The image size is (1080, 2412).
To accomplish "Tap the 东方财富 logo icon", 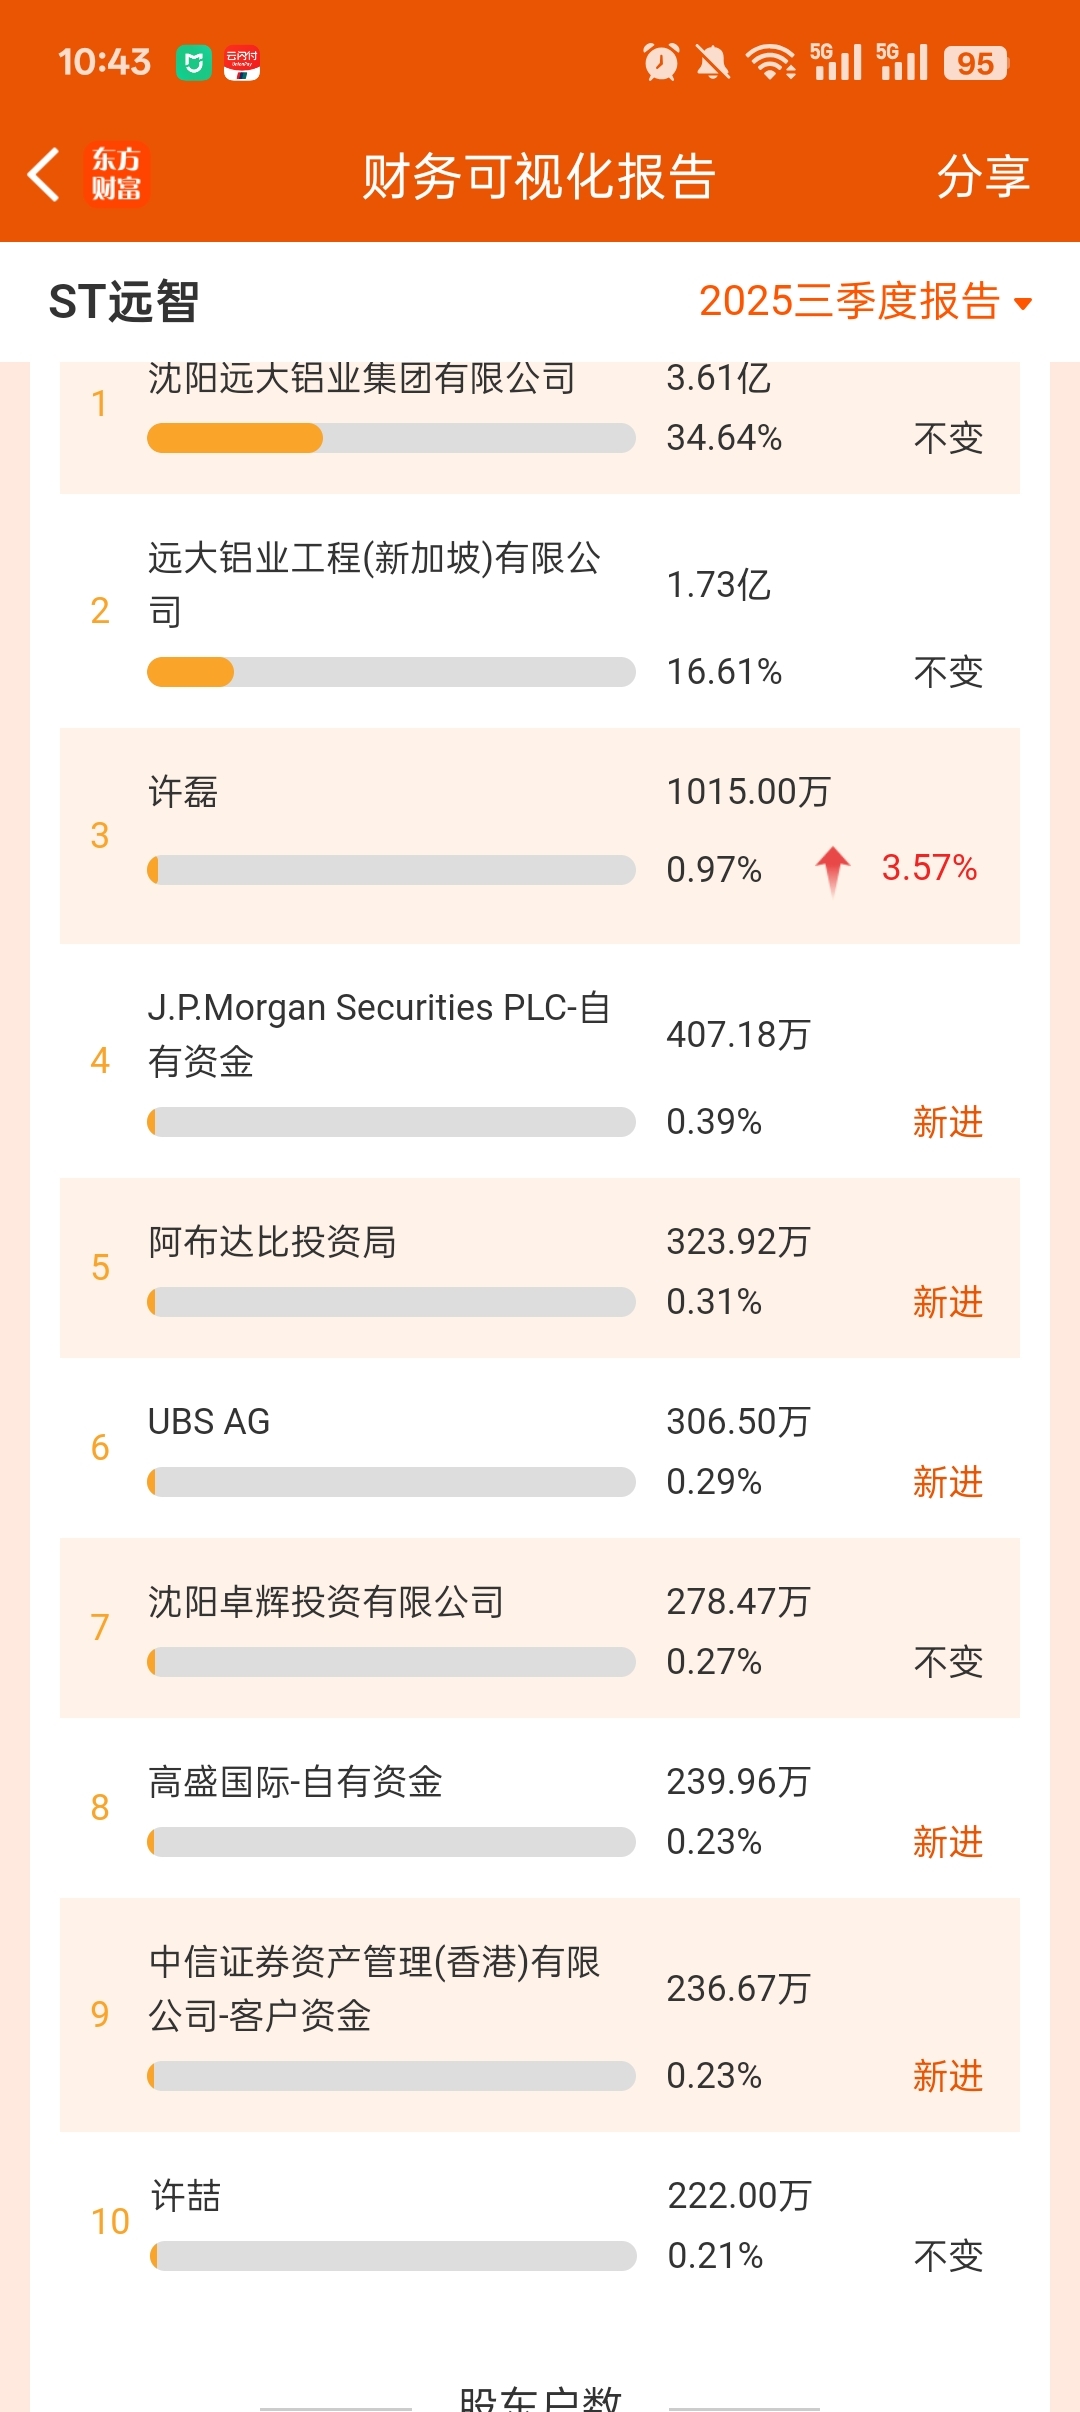I will pos(117,175).
